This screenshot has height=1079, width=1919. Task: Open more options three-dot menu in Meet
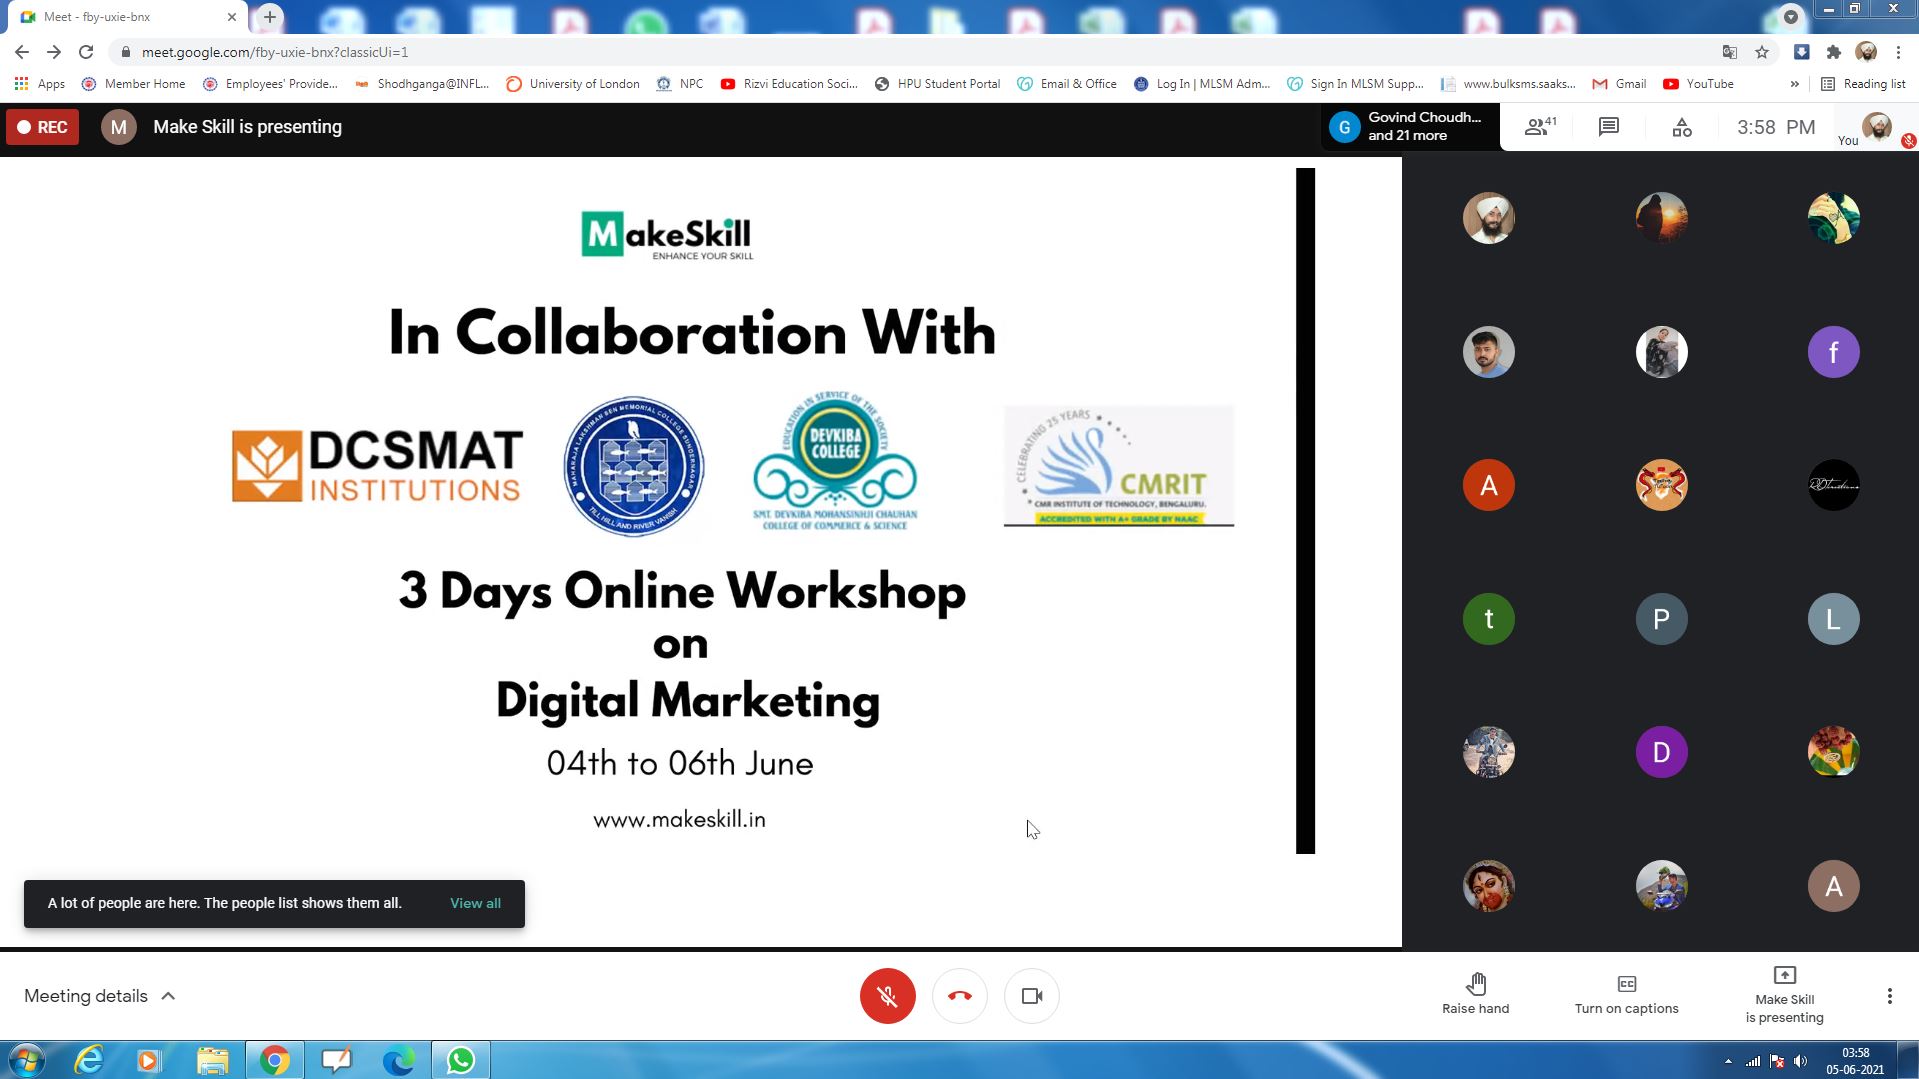(1889, 996)
